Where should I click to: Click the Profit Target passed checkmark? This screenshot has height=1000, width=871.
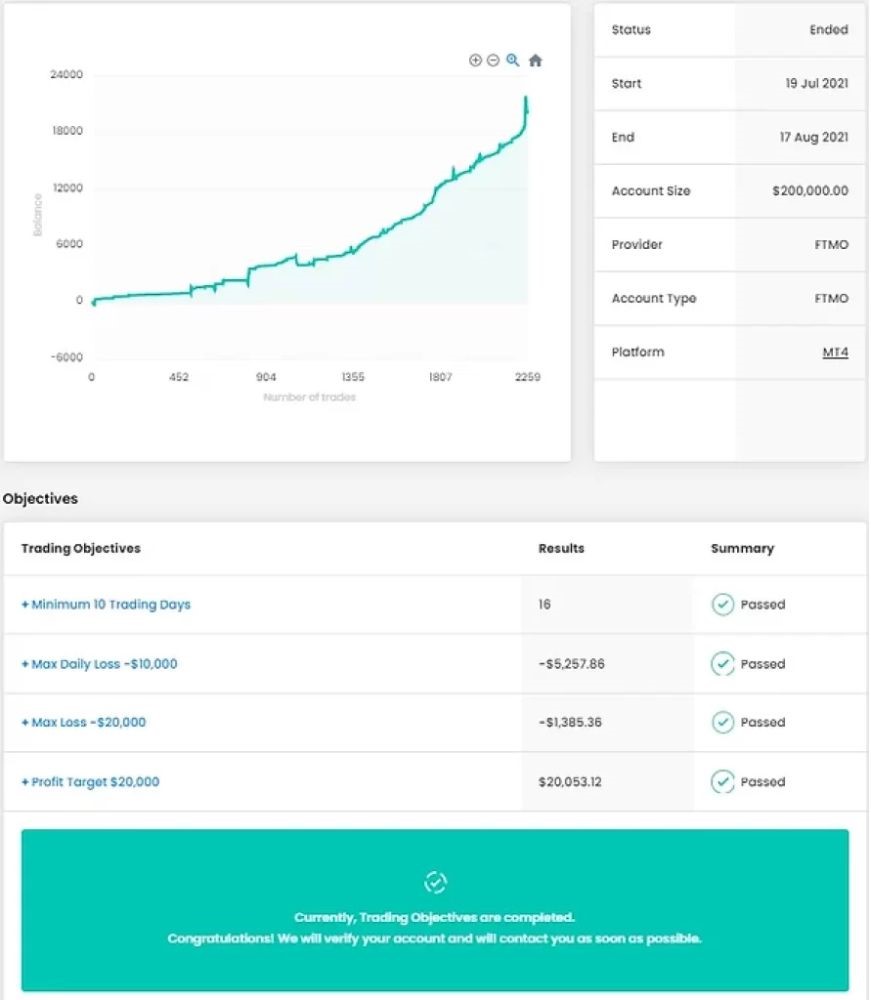[722, 782]
